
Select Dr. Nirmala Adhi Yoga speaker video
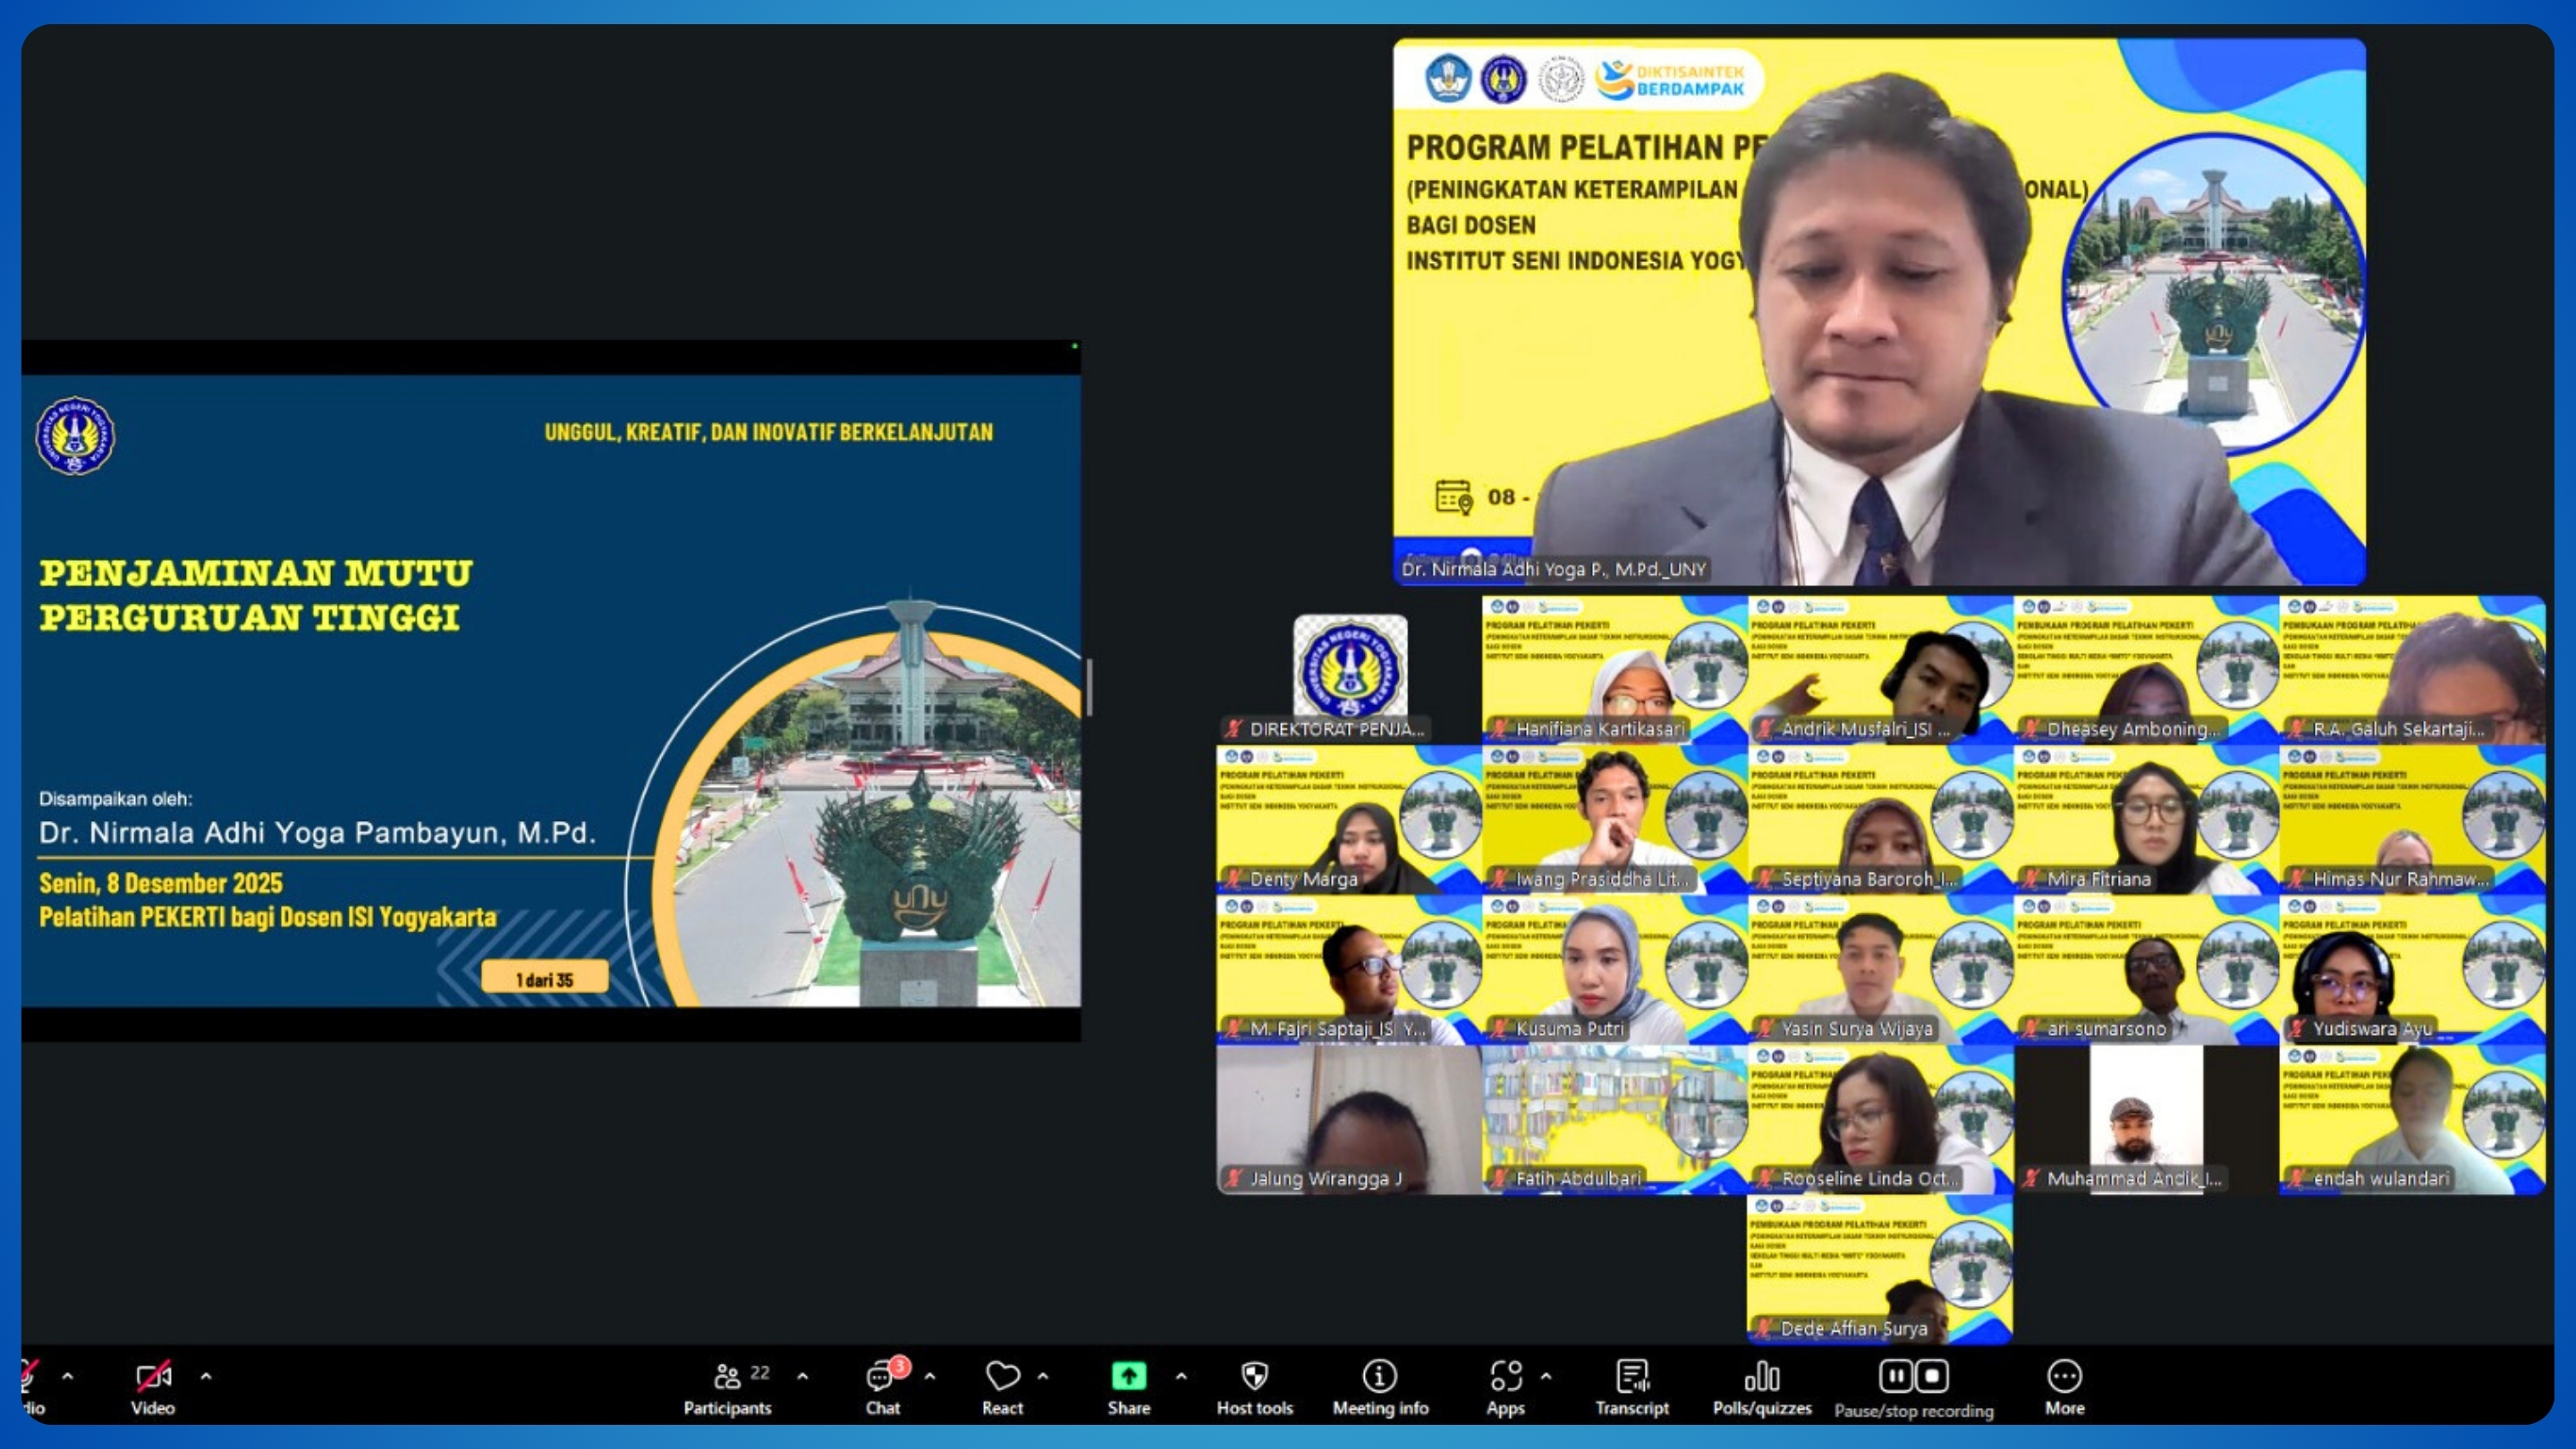pos(1879,311)
